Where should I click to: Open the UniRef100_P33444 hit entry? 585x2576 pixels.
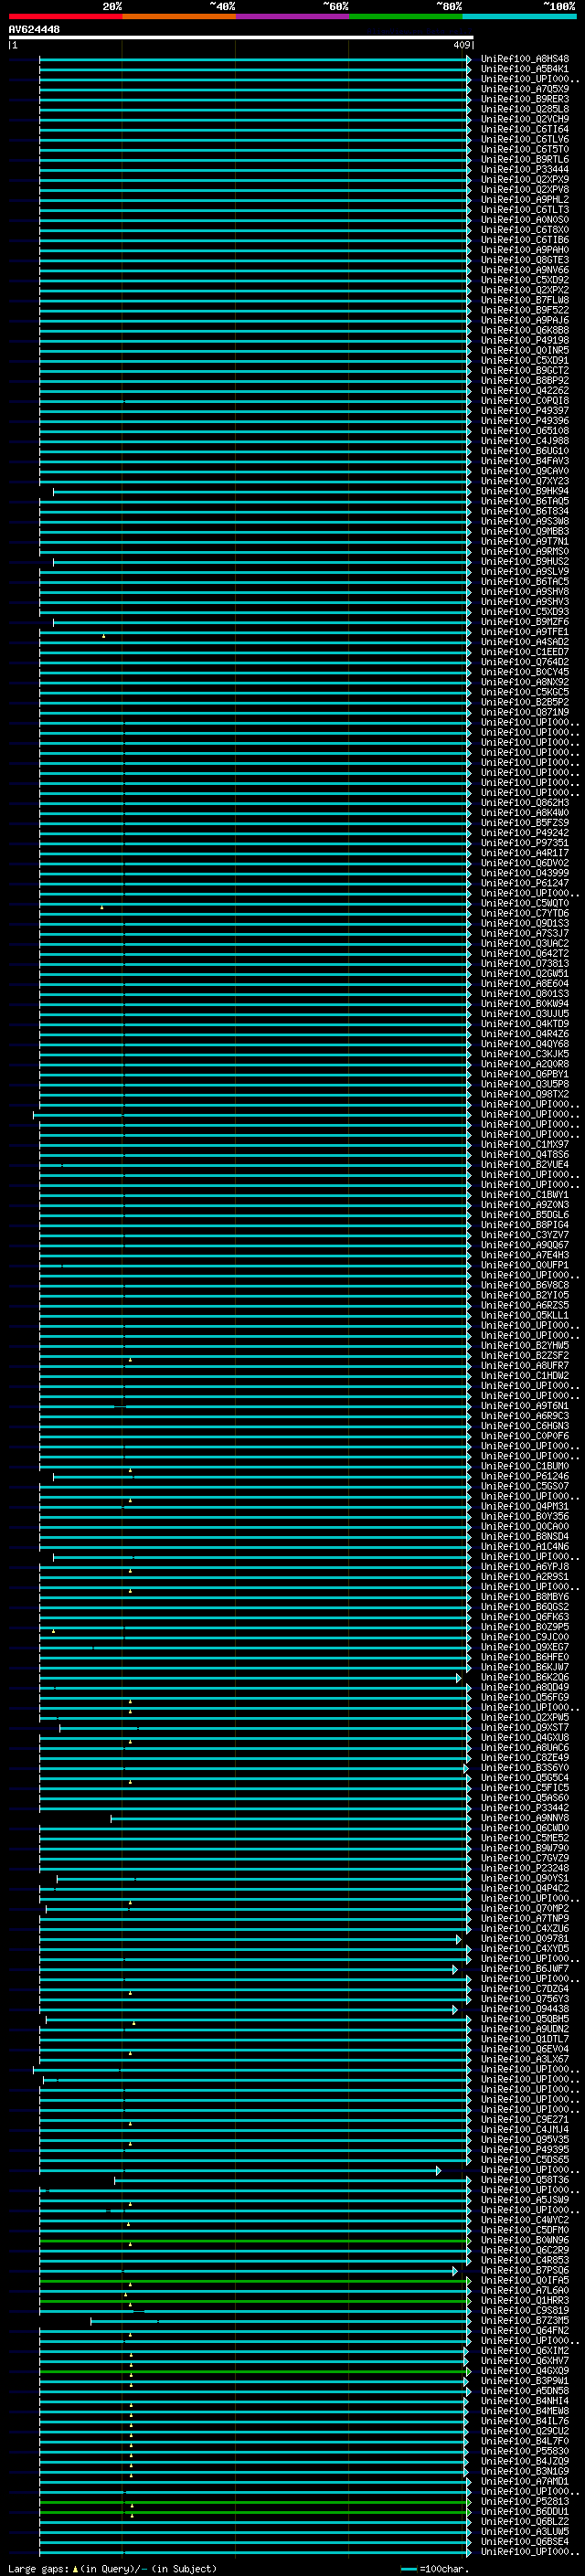pyautogui.click(x=525, y=170)
